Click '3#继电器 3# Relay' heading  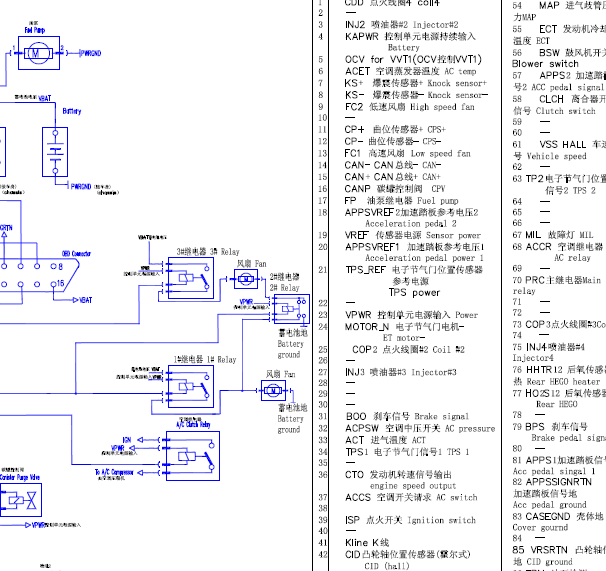(x=208, y=251)
